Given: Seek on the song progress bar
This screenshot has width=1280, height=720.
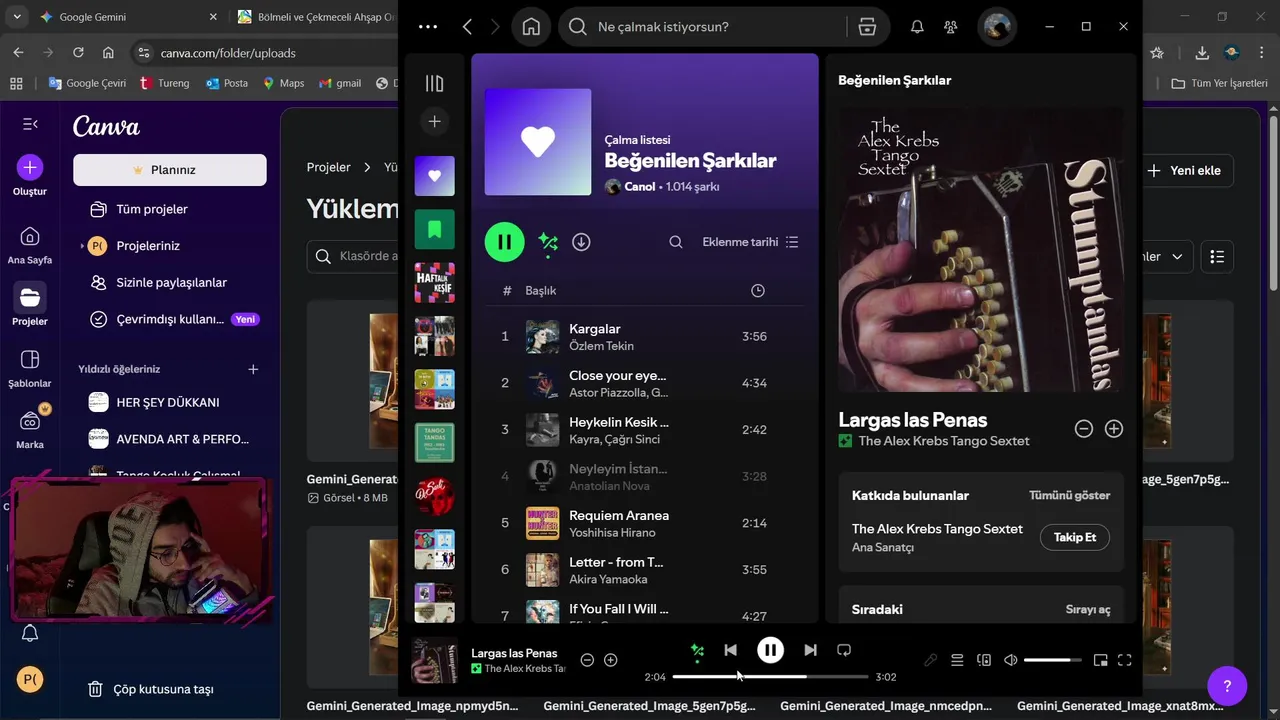Looking at the screenshot, I should 770,677.
